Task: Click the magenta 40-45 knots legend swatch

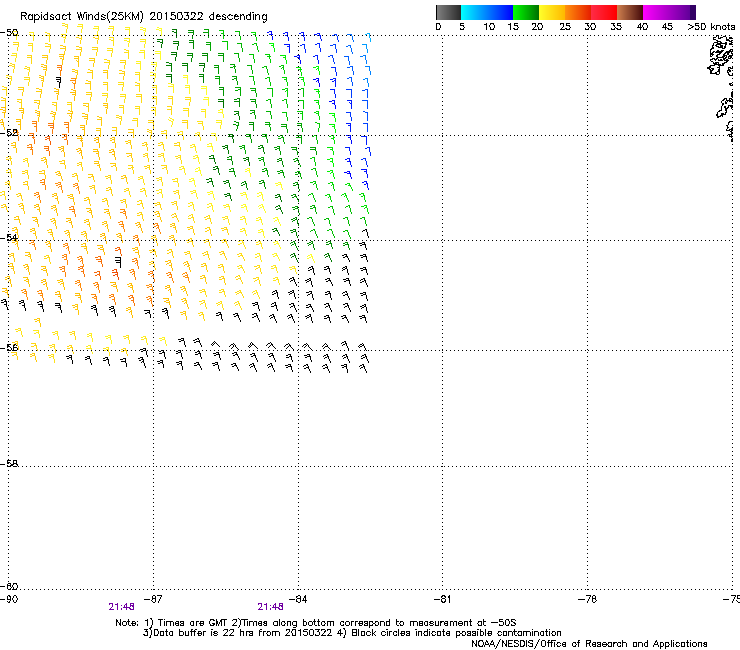Action: tap(656, 12)
